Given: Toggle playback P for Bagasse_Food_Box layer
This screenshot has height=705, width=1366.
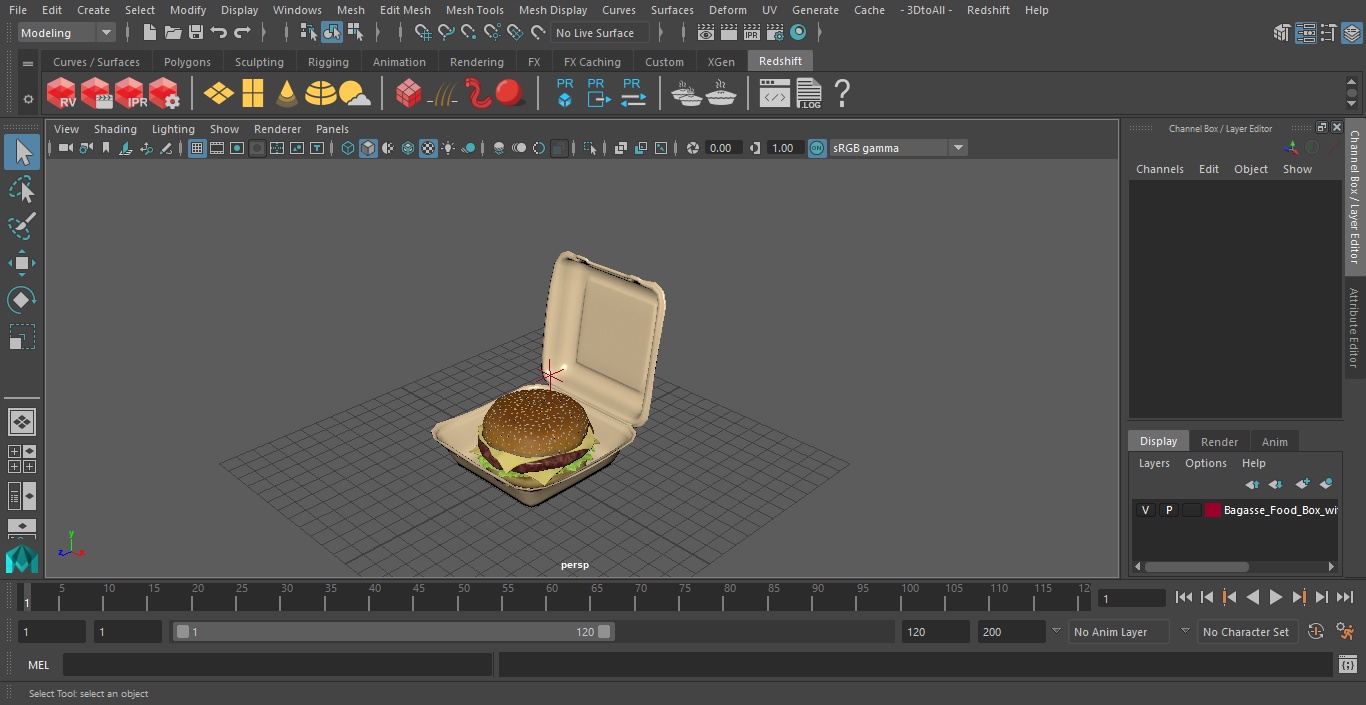Looking at the screenshot, I should click(x=1168, y=510).
